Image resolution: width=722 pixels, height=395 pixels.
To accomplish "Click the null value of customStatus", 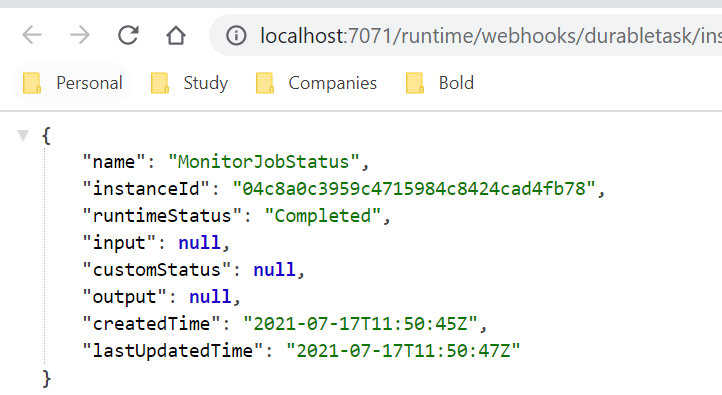I will [x=274, y=270].
